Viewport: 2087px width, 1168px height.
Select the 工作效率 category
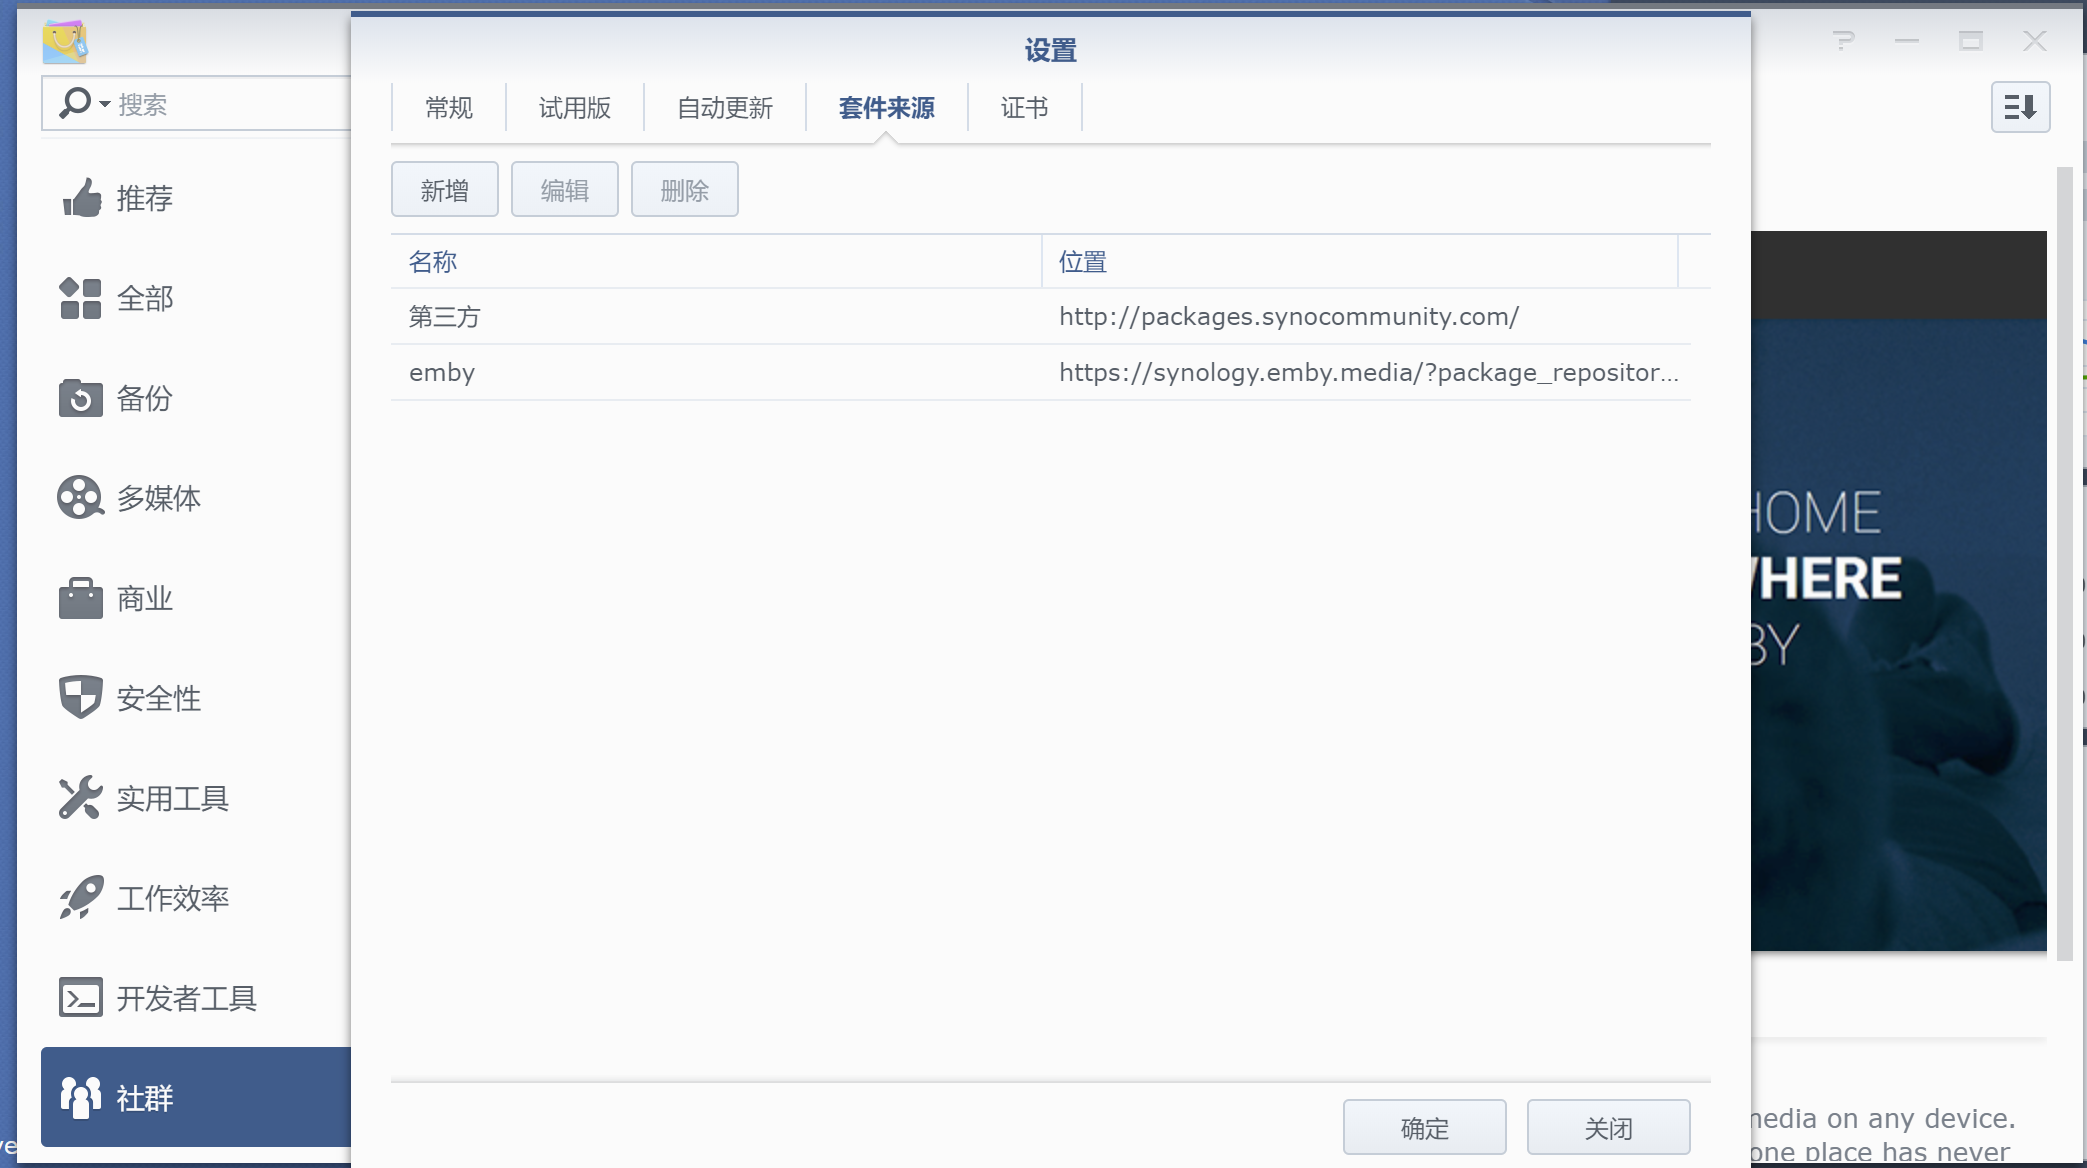172,898
